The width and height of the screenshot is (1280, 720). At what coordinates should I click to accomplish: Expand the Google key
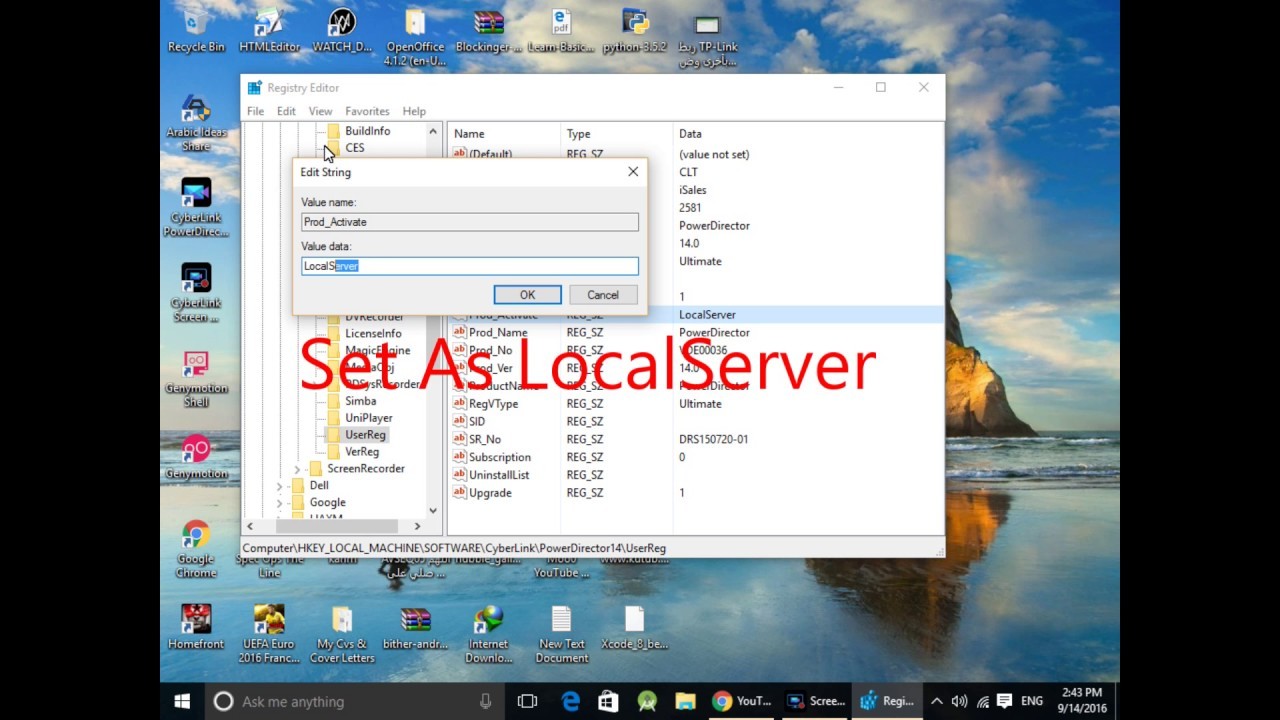pos(279,503)
